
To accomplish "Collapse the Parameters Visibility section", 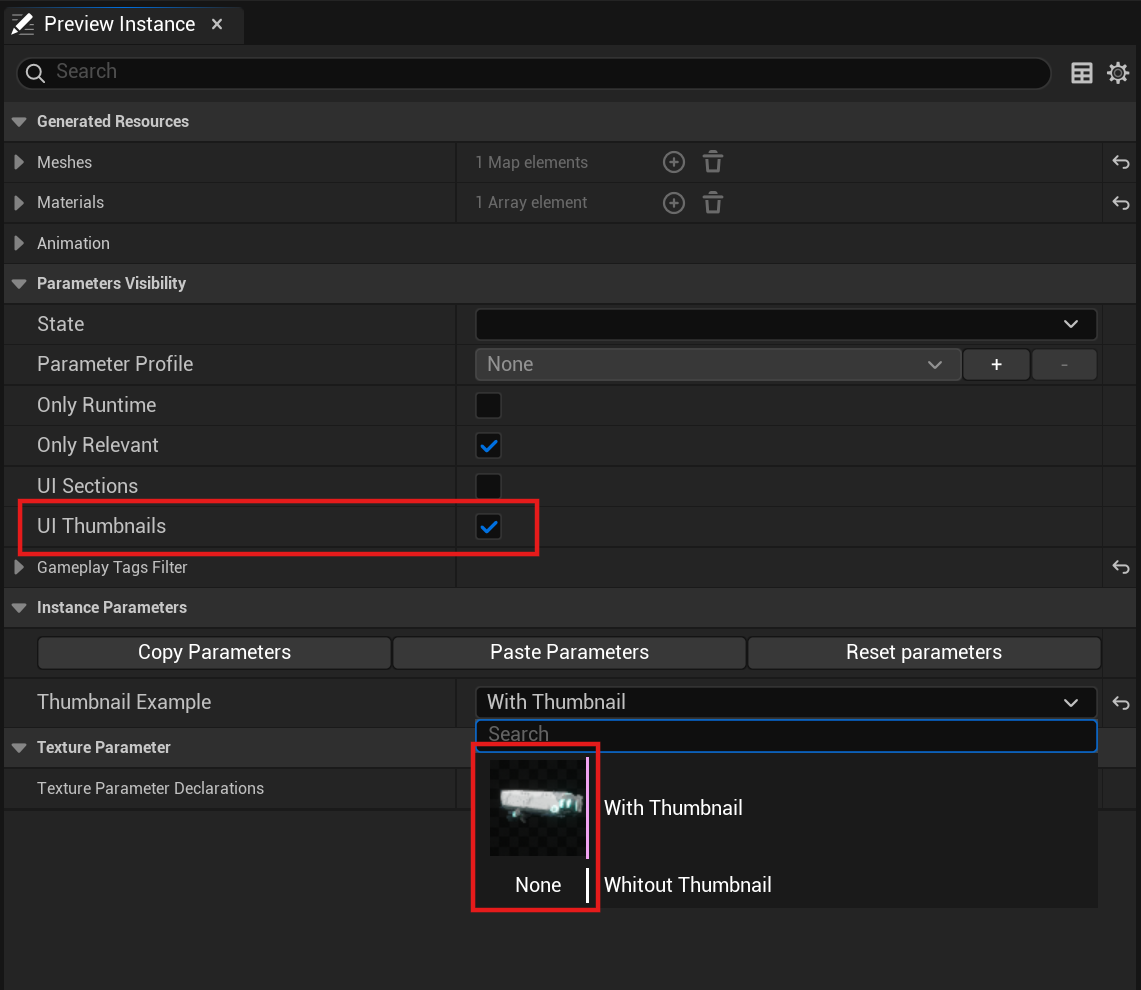I will tap(20, 284).
